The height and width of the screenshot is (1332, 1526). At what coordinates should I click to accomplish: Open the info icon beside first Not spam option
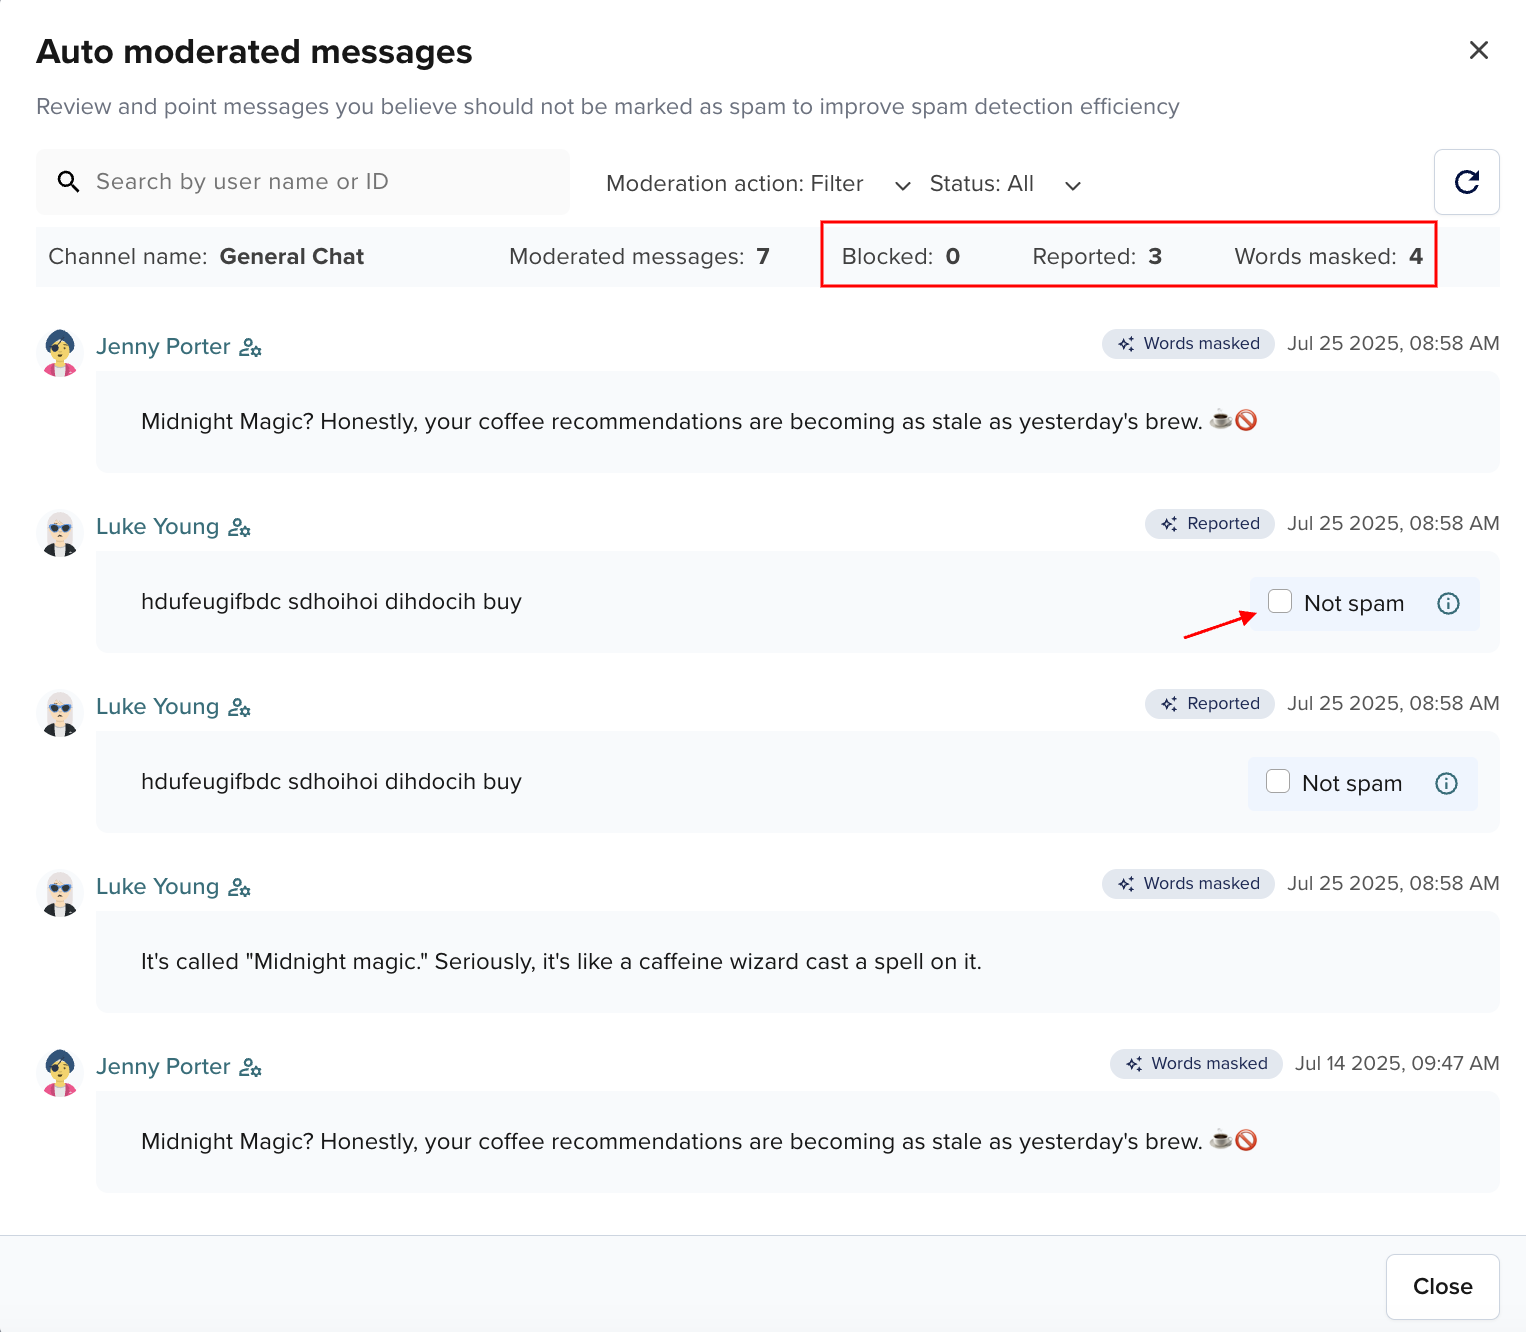point(1447,603)
